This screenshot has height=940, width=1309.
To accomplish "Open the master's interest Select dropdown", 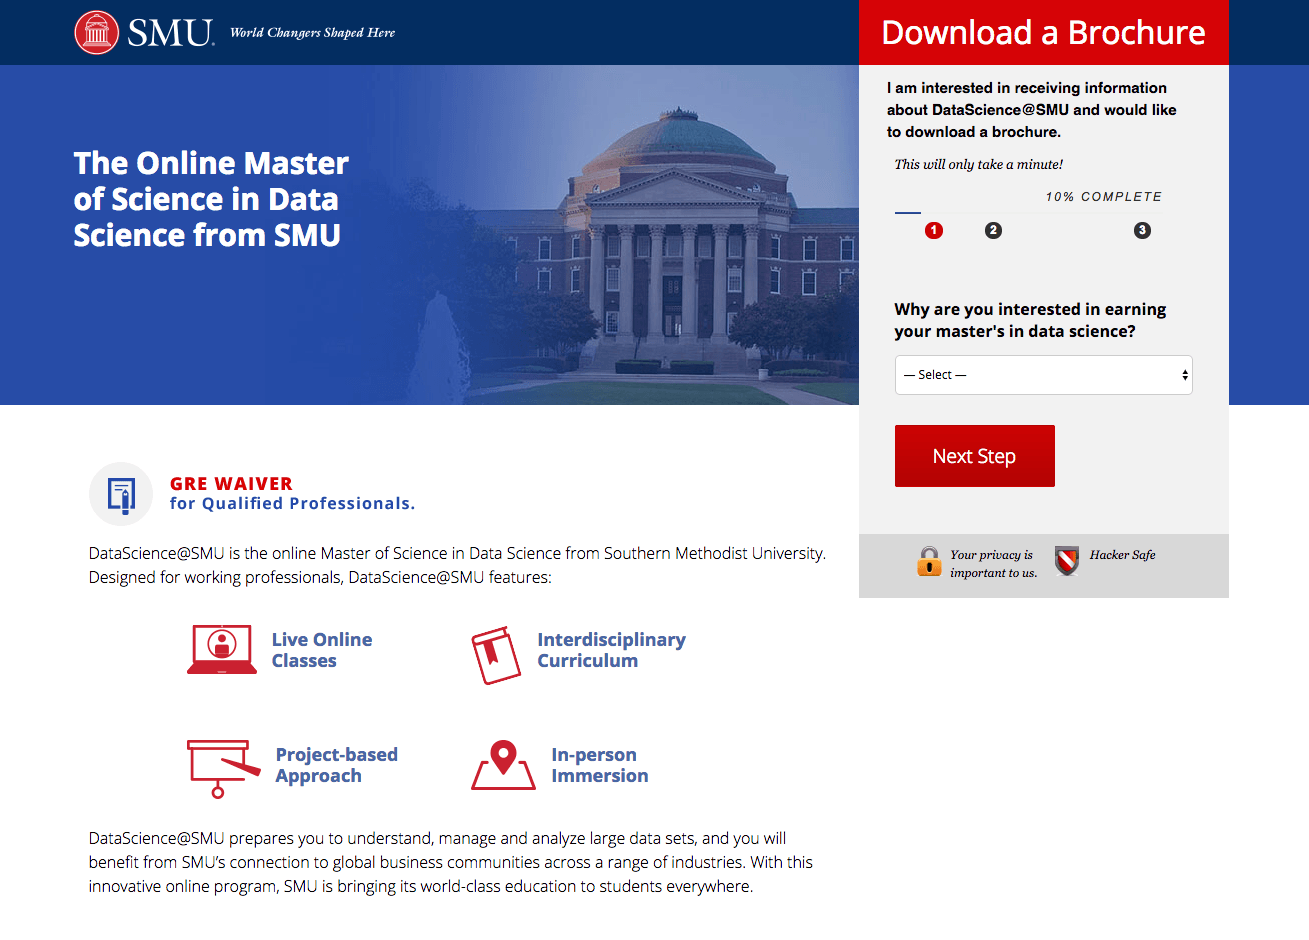I will (1043, 375).
